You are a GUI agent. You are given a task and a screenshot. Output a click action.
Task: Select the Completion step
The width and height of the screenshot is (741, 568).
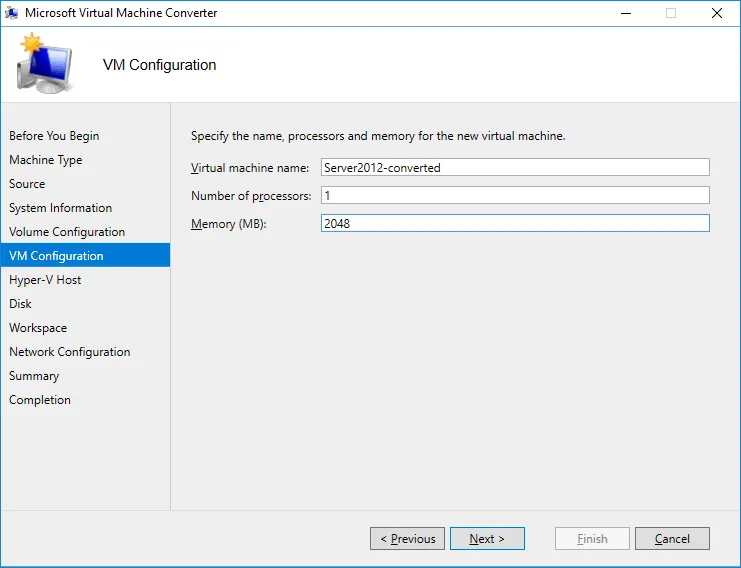40,400
